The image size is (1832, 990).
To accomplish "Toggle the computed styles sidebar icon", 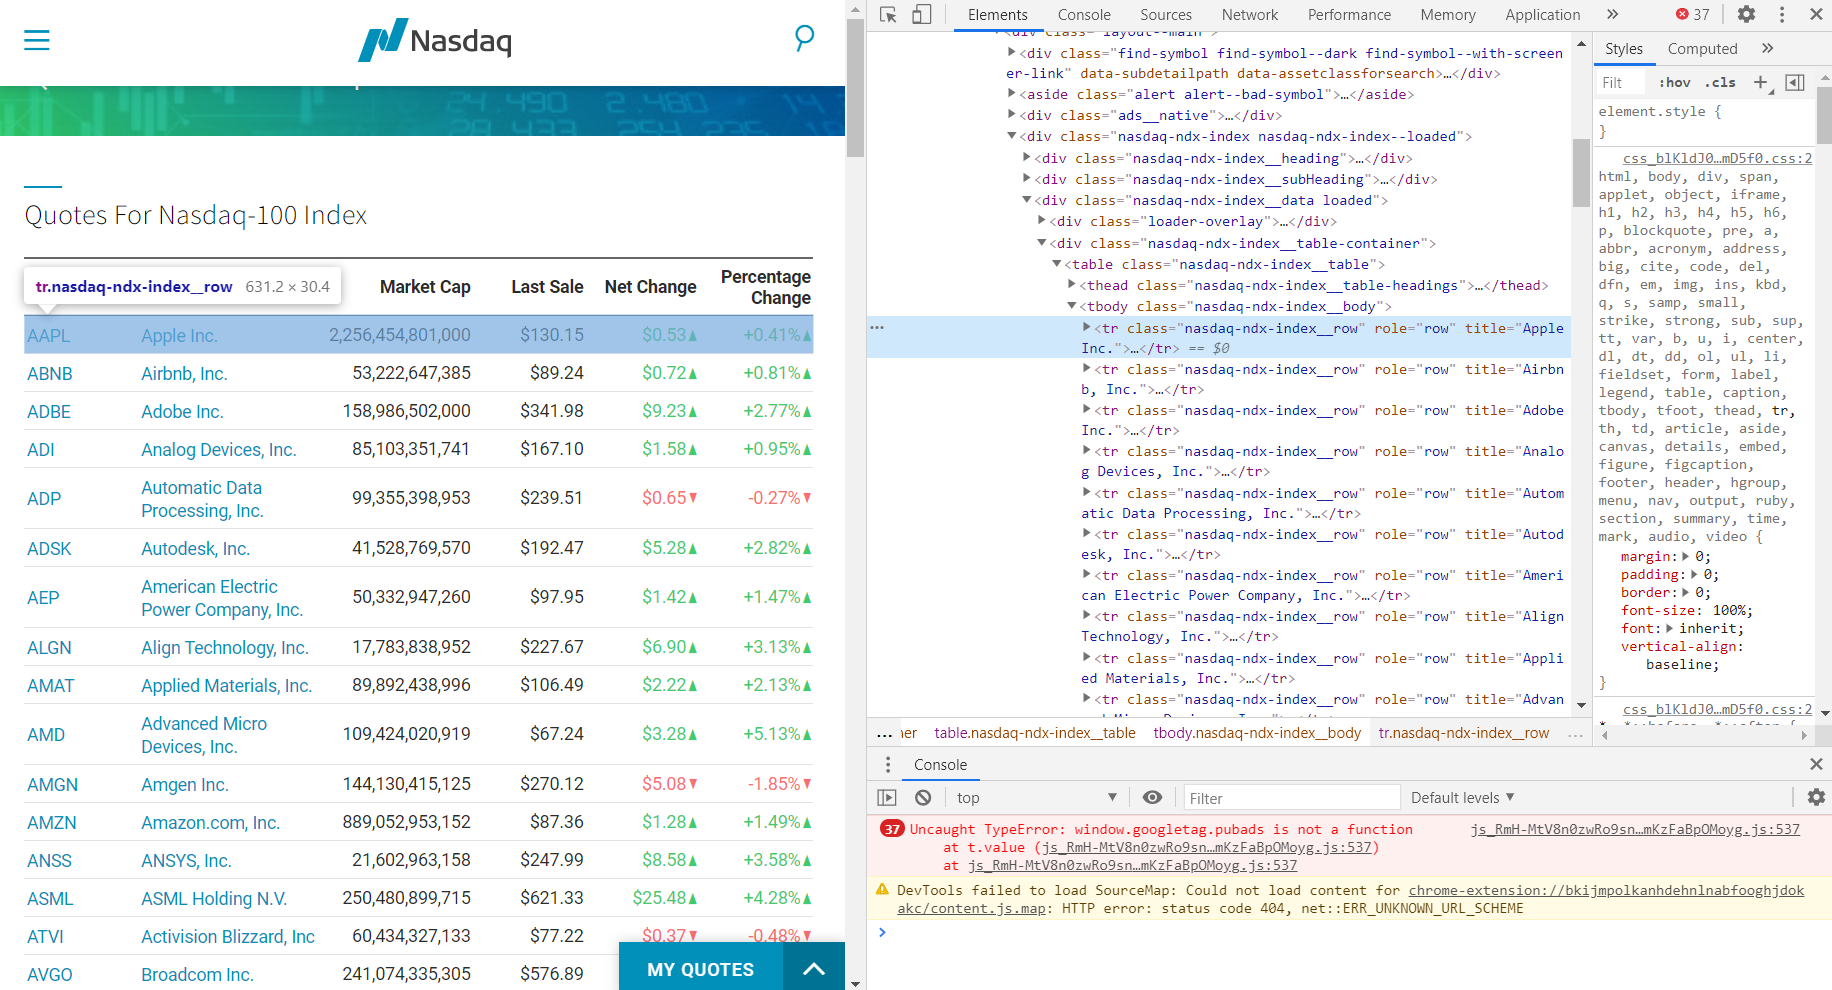I will 1795,83.
